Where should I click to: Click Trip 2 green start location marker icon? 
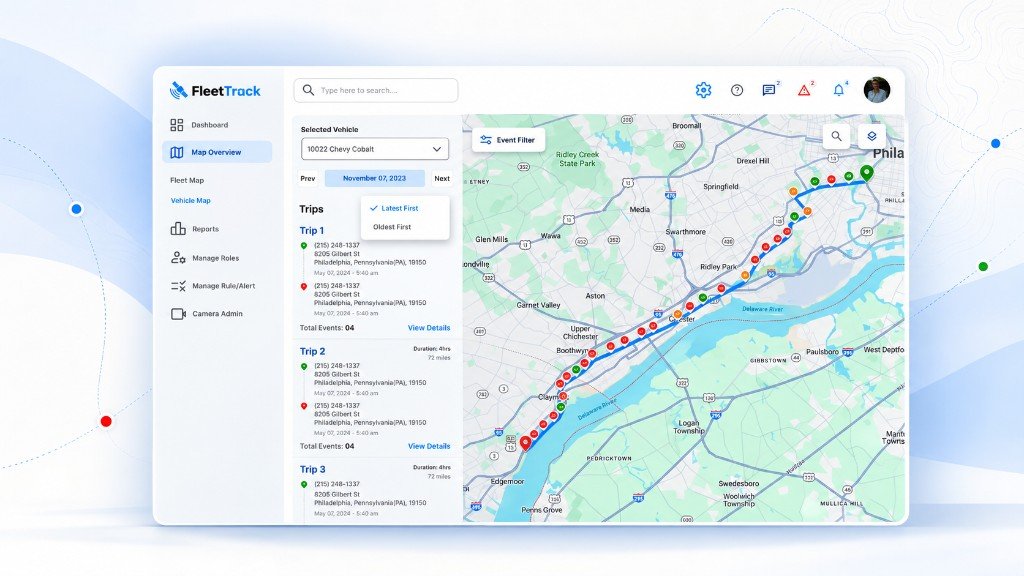[x=304, y=366]
